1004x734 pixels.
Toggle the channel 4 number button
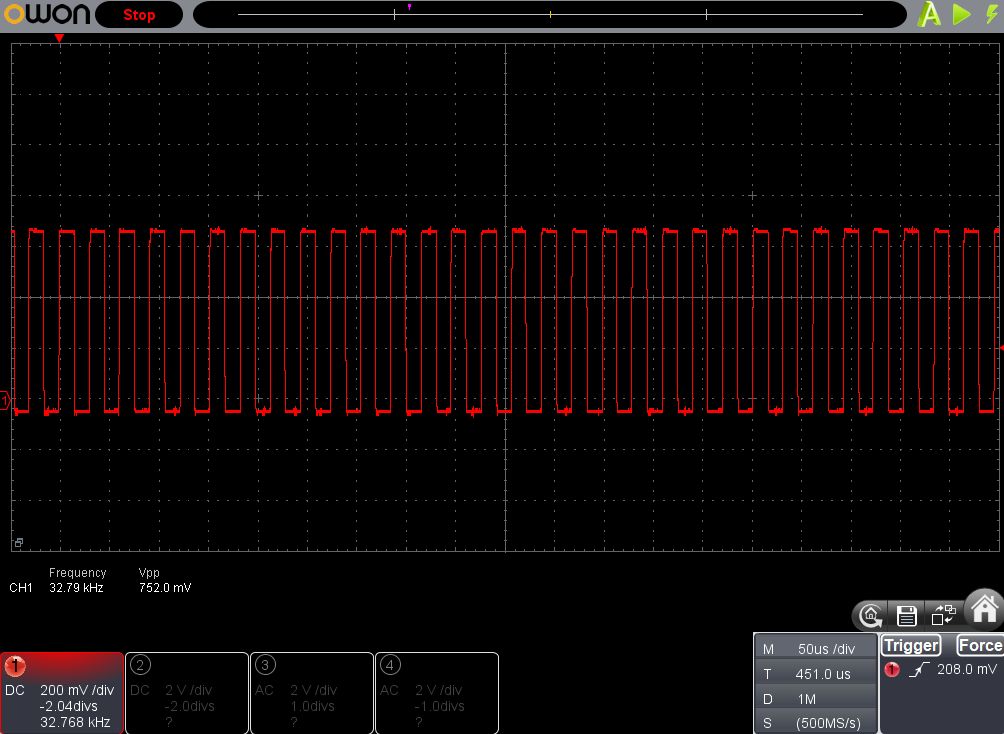pos(389,665)
